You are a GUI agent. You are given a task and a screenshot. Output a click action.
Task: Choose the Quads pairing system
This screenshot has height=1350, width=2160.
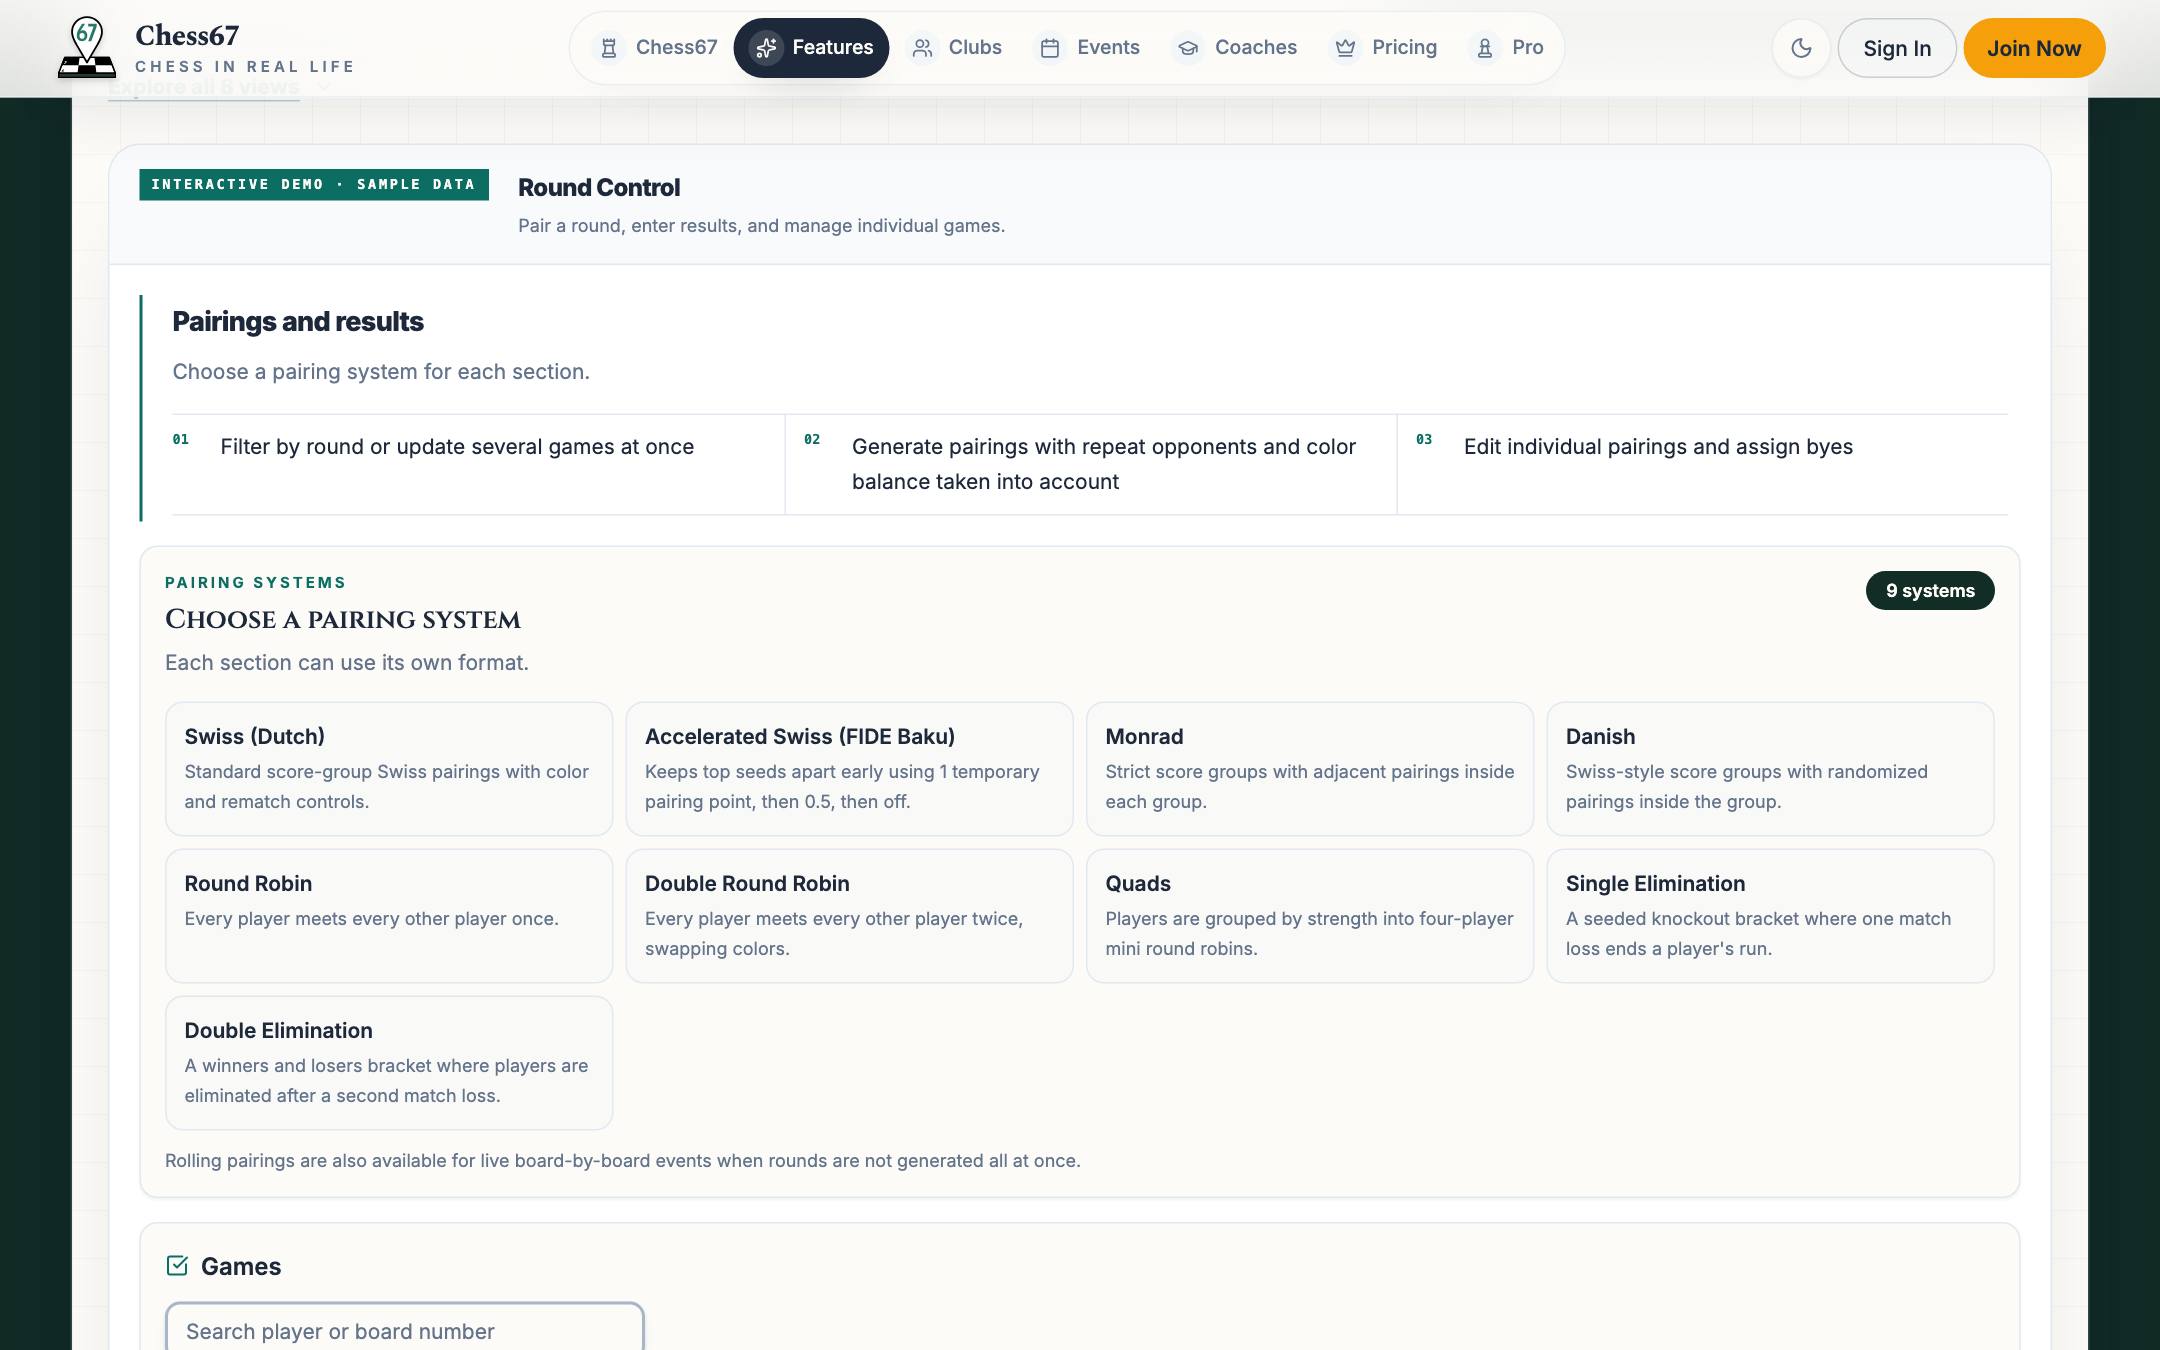point(1310,916)
